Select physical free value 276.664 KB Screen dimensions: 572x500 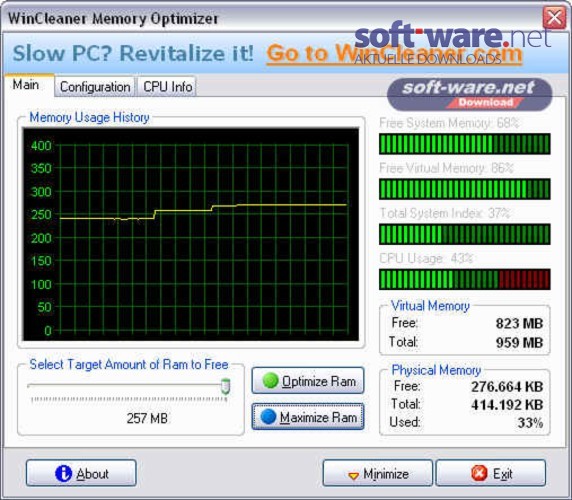507,387
